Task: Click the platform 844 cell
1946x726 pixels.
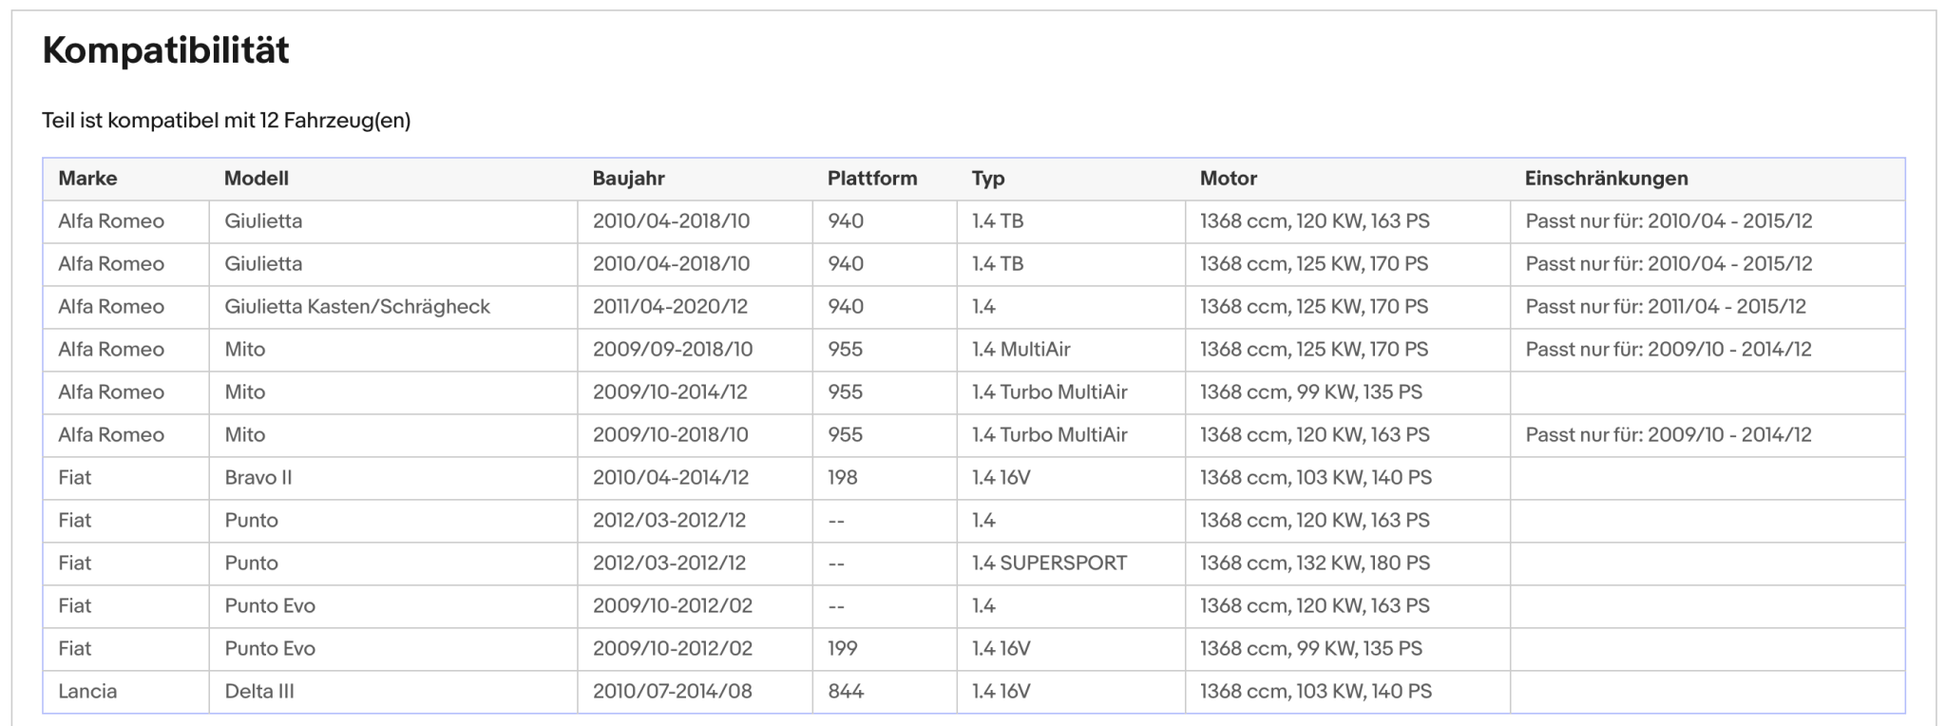Action: (x=846, y=691)
